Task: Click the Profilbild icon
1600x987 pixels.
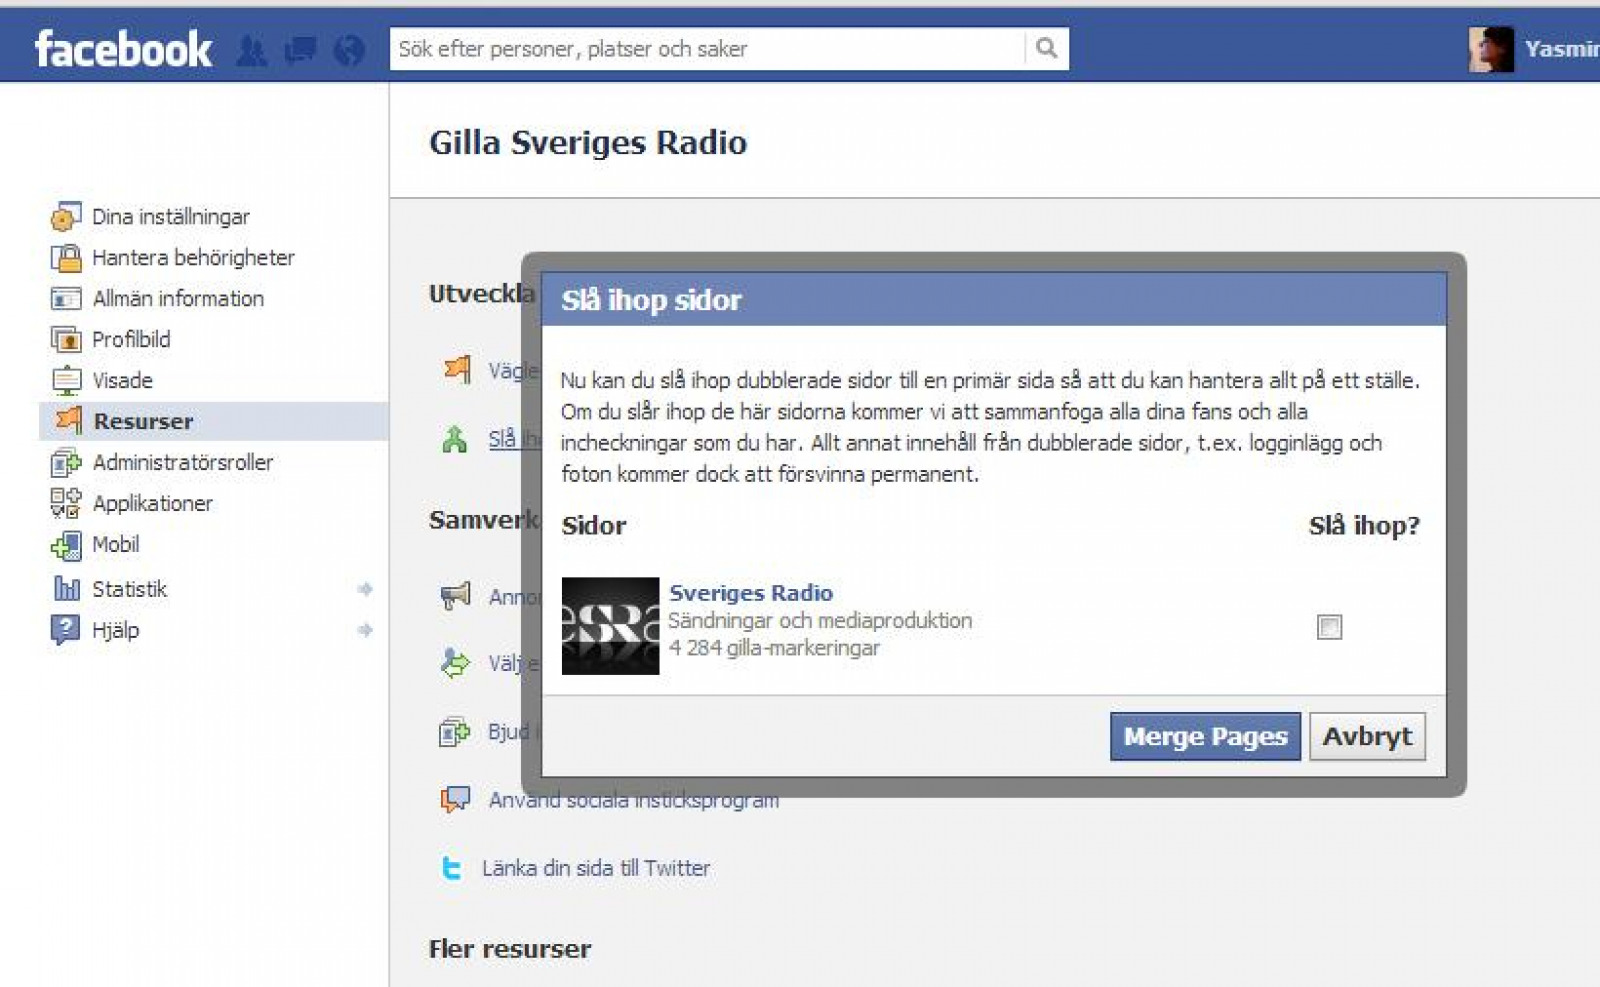Action: 66,340
